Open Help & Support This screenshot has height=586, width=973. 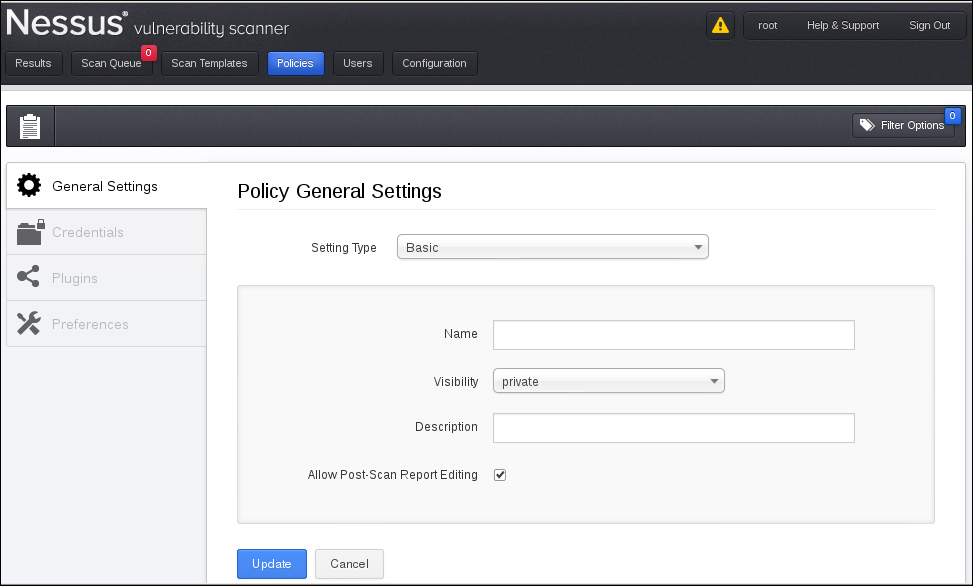tap(843, 25)
